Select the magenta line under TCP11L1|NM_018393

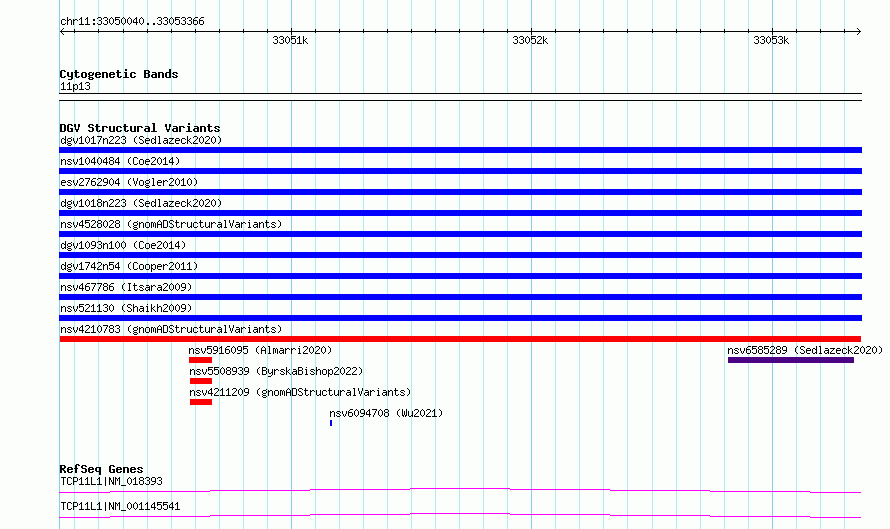[460, 490]
